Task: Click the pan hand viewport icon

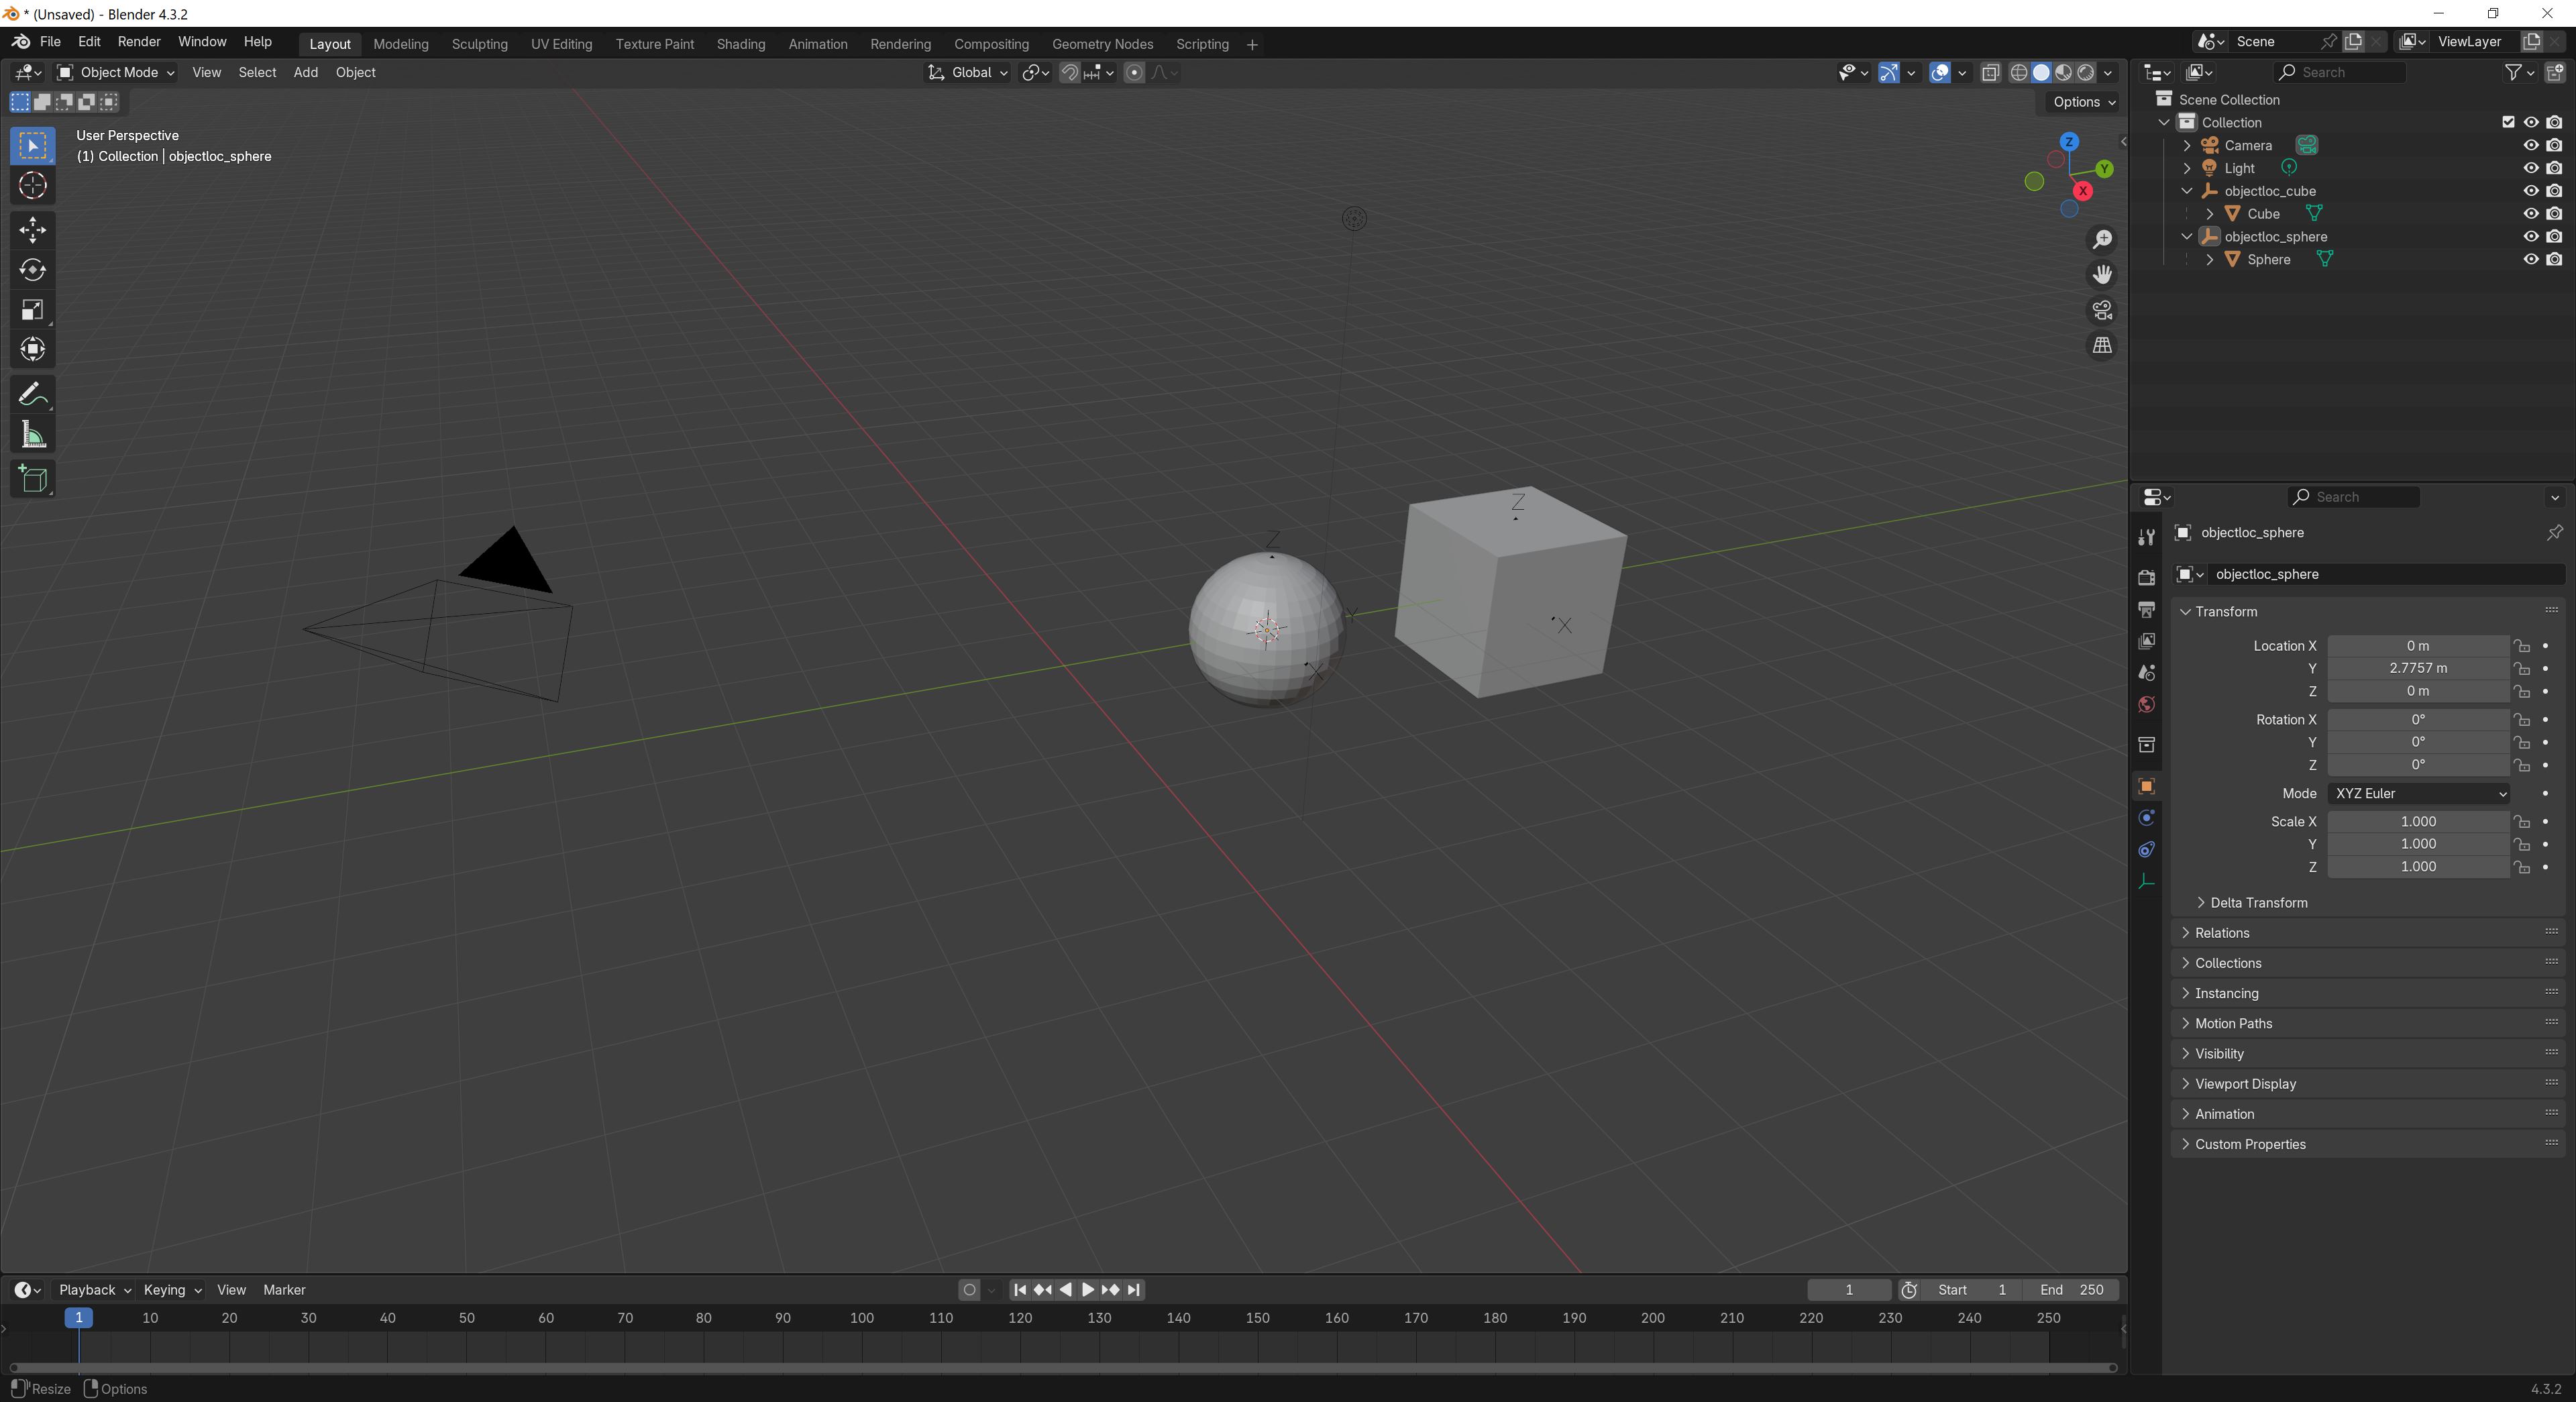Action: (2102, 275)
